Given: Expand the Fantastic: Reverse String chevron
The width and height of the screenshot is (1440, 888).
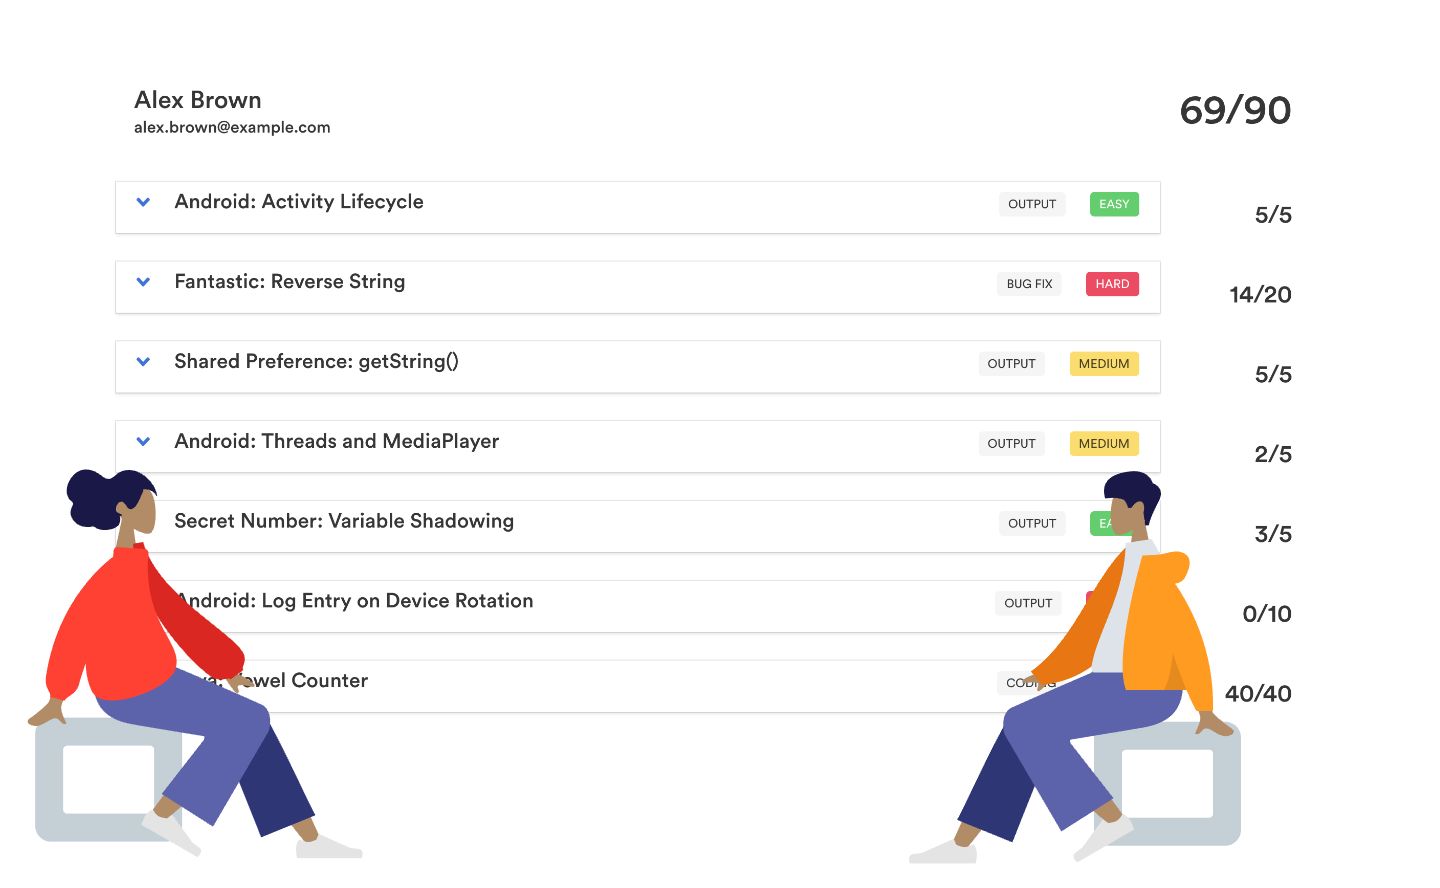Looking at the screenshot, I should [143, 282].
